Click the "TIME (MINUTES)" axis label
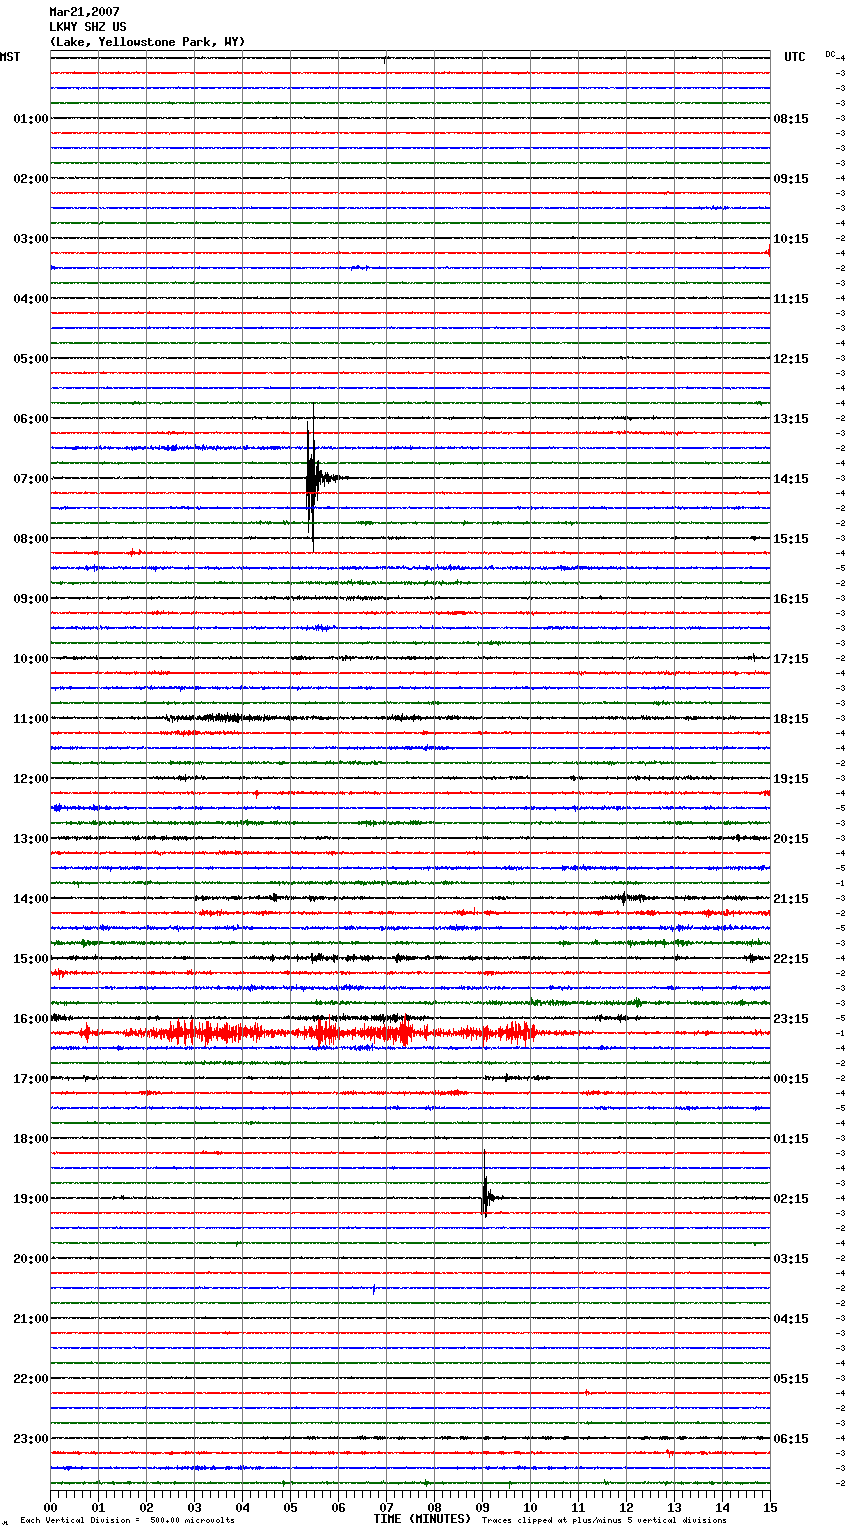This screenshot has width=850, height=1534. 422,1519
